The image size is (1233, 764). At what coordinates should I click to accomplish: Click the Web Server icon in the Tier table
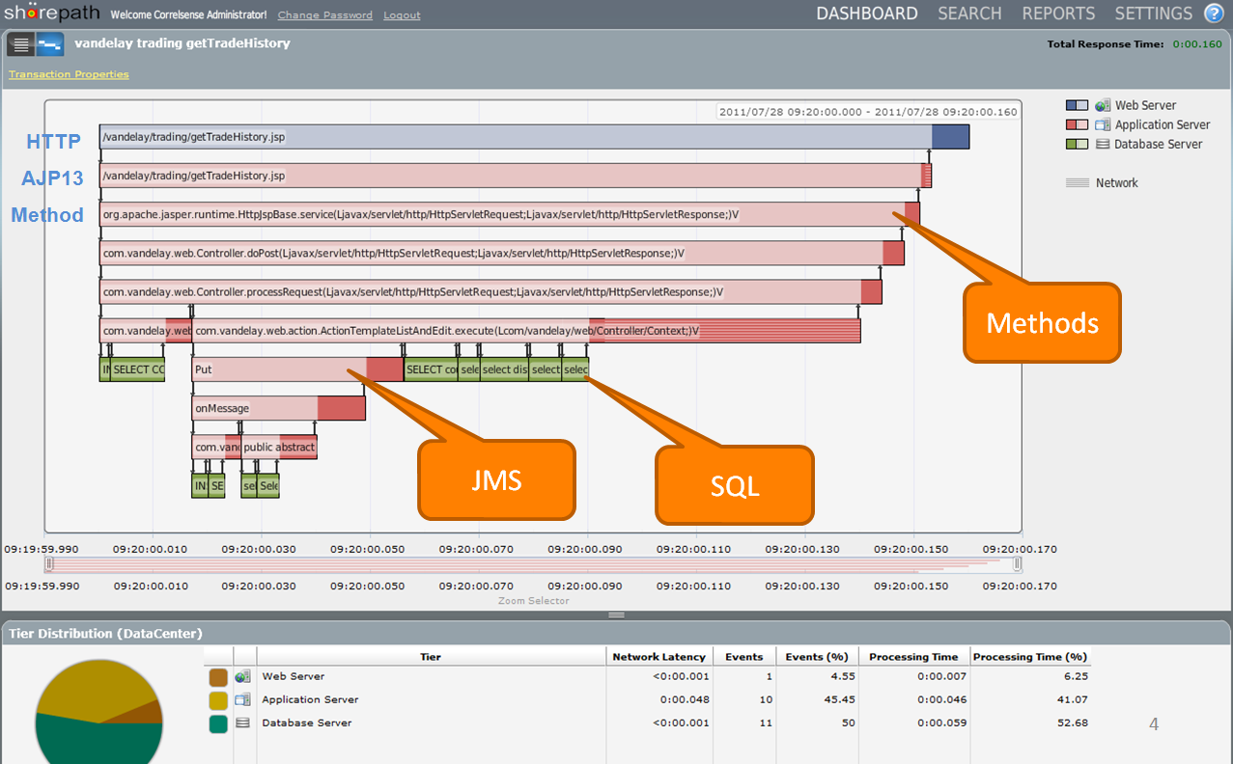click(243, 677)
